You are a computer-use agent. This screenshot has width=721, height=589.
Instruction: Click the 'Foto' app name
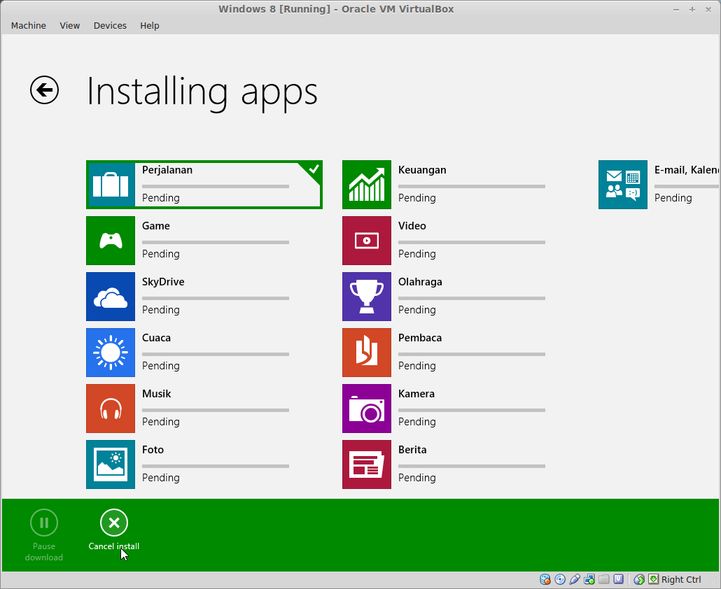(x=153, y=450)
